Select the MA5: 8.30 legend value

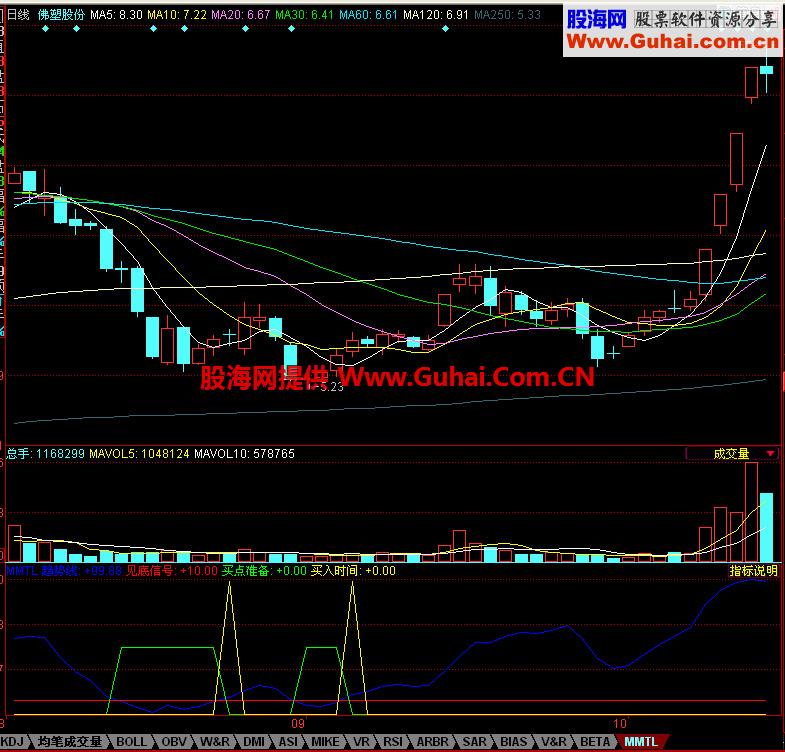point(116,15)
